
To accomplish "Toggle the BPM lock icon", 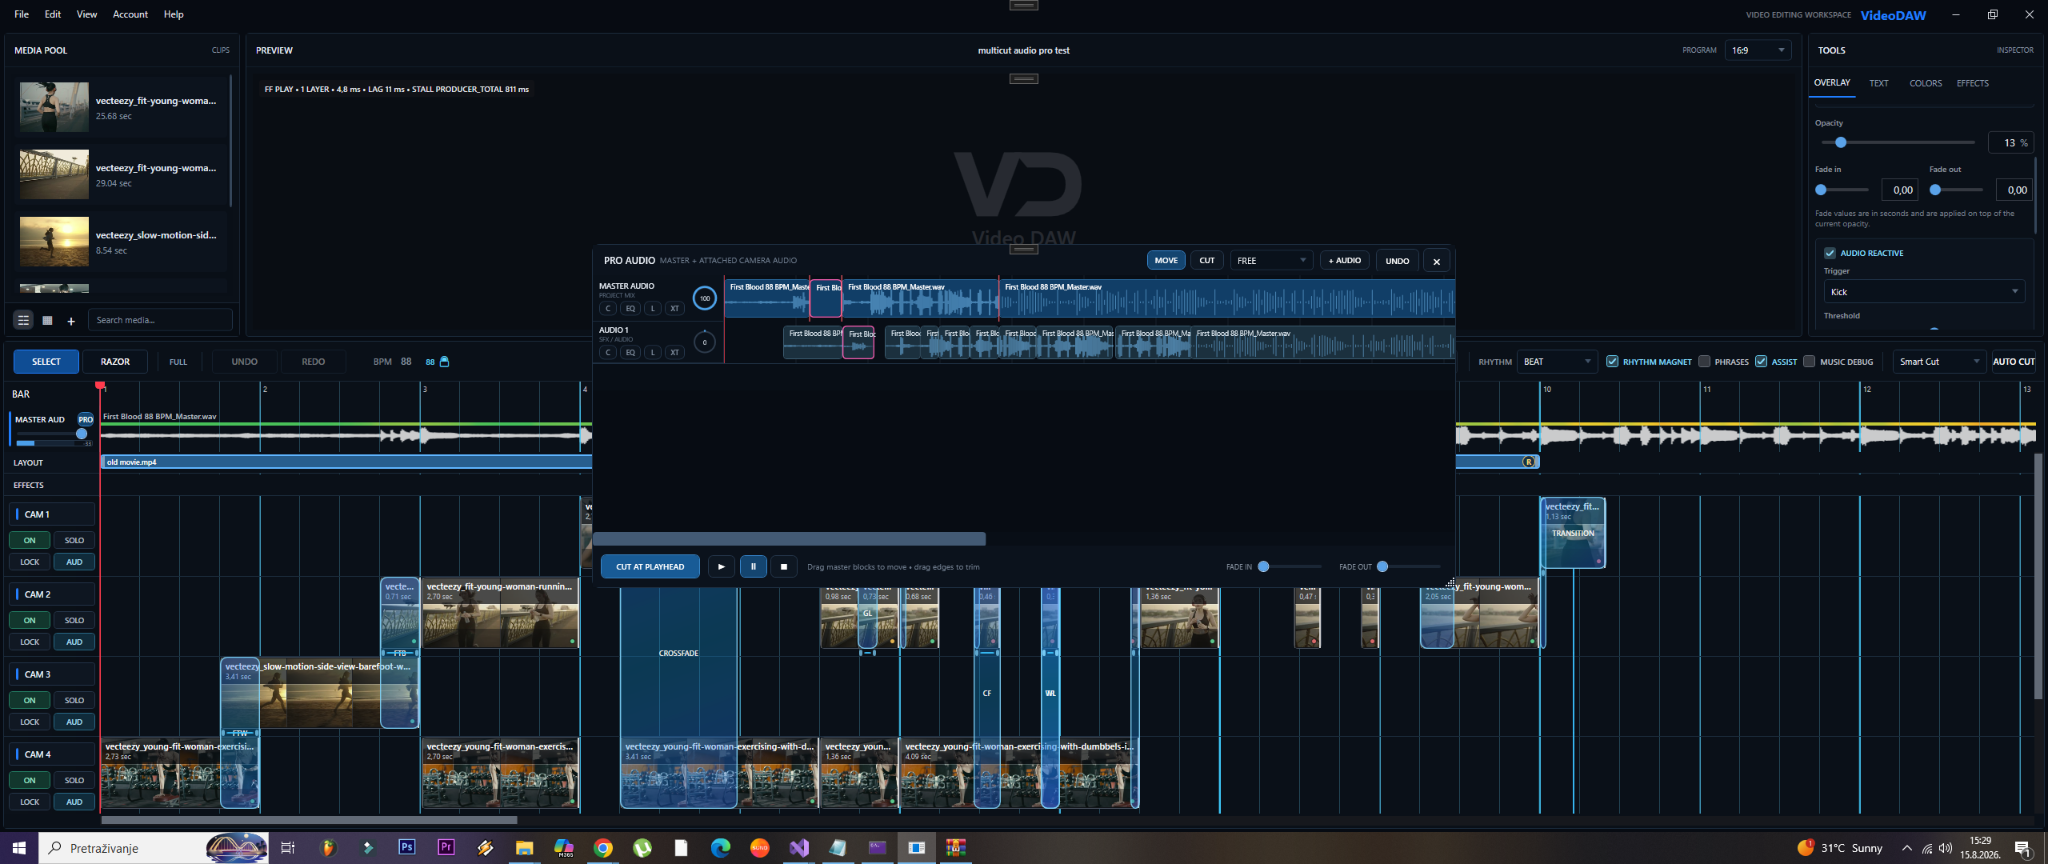I will [445, 362].
